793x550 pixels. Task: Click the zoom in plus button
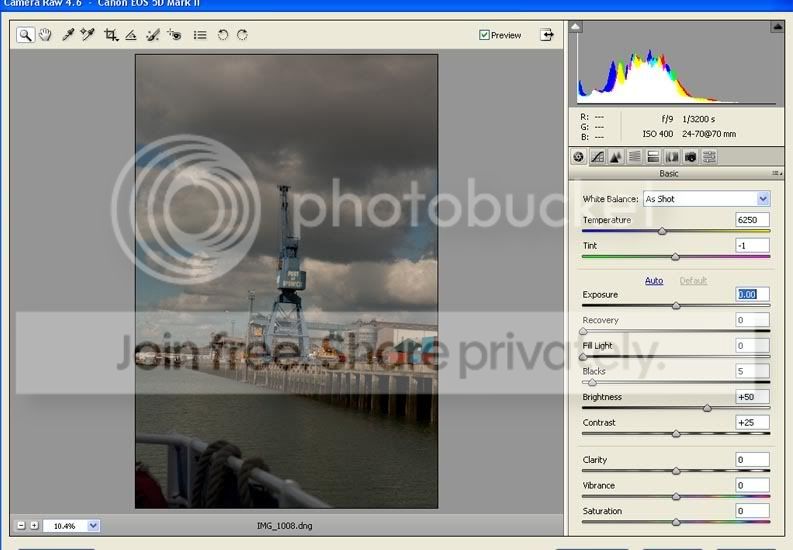(x=33, y=525)
